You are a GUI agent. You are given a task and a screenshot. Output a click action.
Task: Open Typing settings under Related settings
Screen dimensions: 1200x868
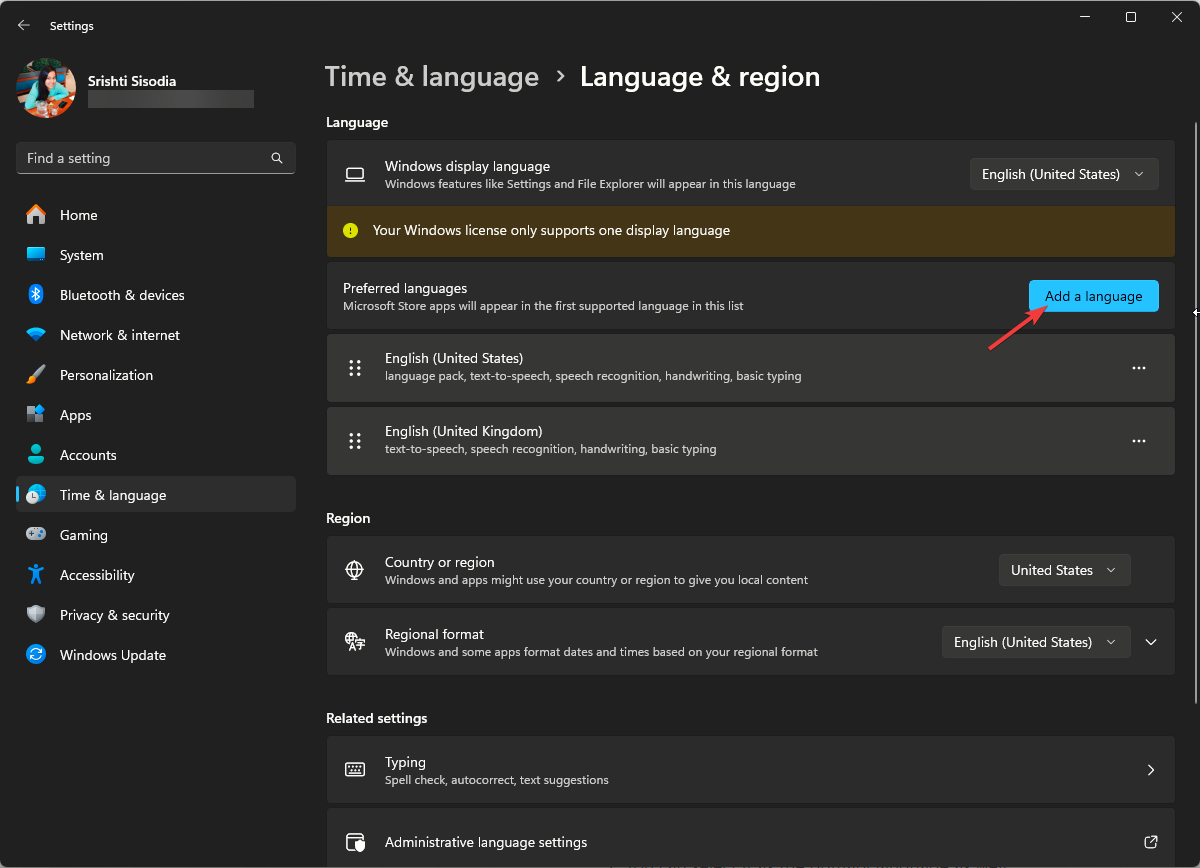pos(750,770)
